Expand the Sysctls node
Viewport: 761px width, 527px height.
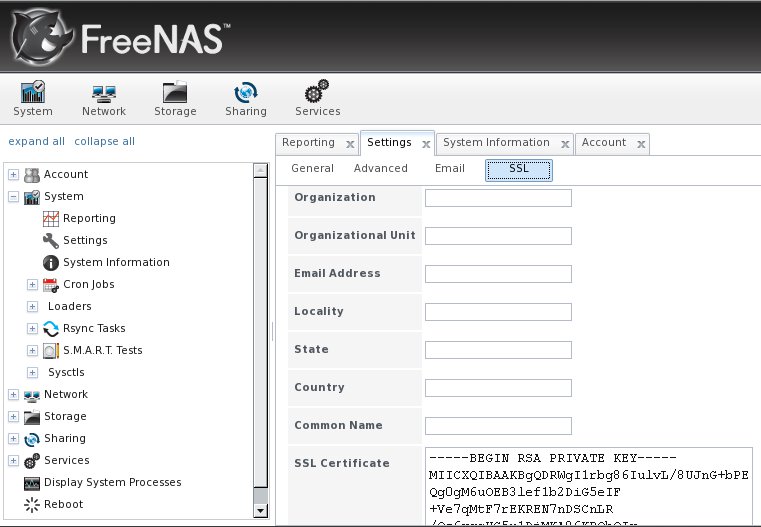[32, 372]
